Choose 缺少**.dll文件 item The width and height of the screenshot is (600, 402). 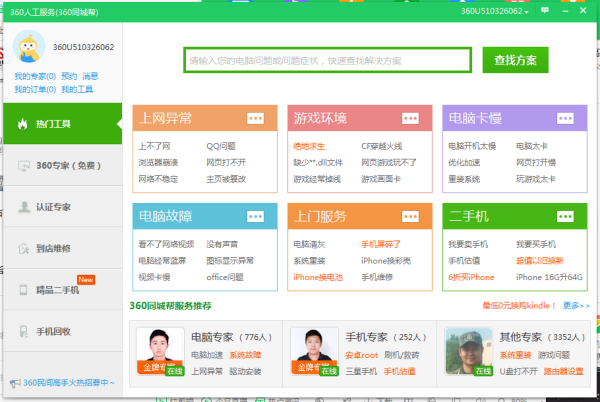tap(318, 163)
